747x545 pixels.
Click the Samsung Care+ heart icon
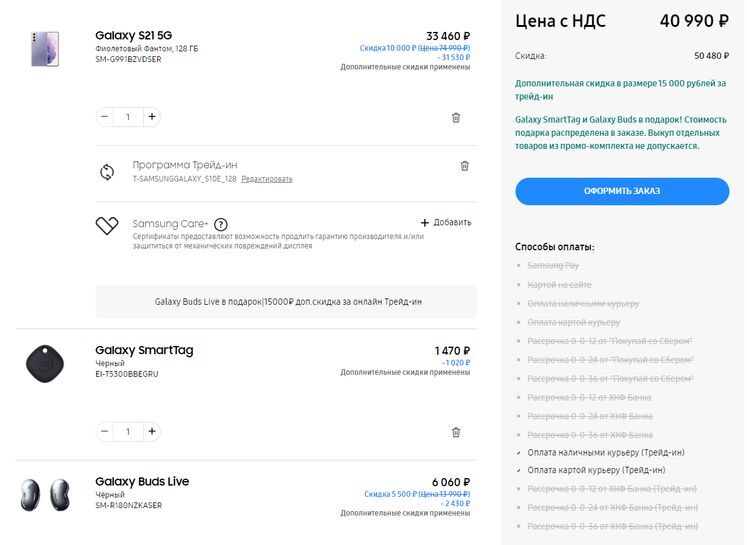tap(107, 226)
